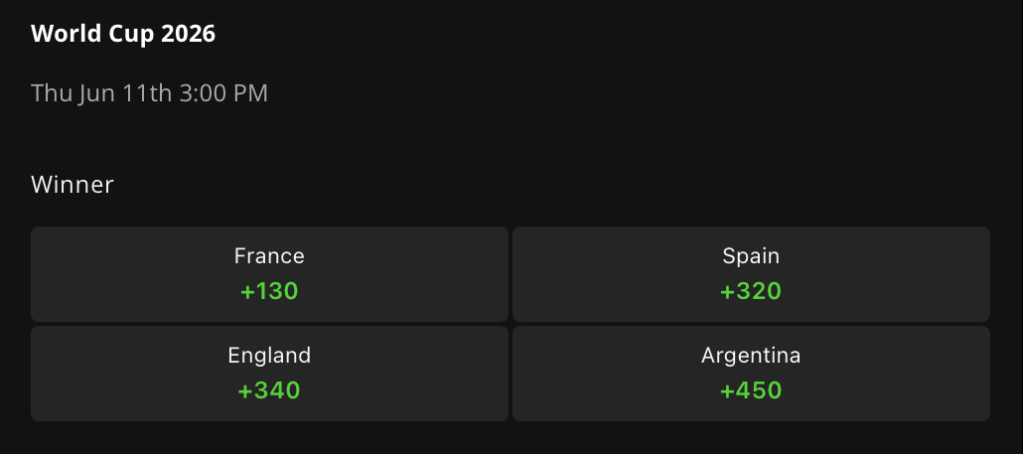The width and height of the screenshot is (1023, 454).
Task: Click the Thu Jun 11th 3:00 PM date
Action: [149, 93]
